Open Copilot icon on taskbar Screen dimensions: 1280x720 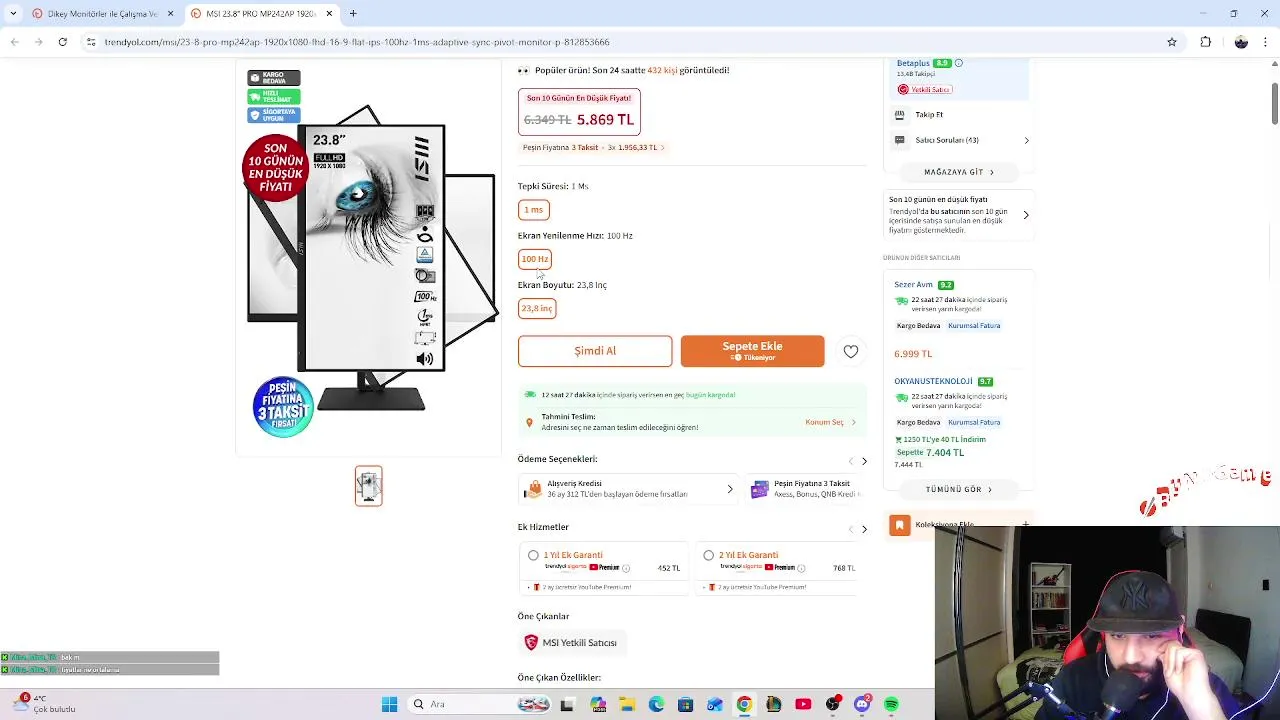pos(598,704)
